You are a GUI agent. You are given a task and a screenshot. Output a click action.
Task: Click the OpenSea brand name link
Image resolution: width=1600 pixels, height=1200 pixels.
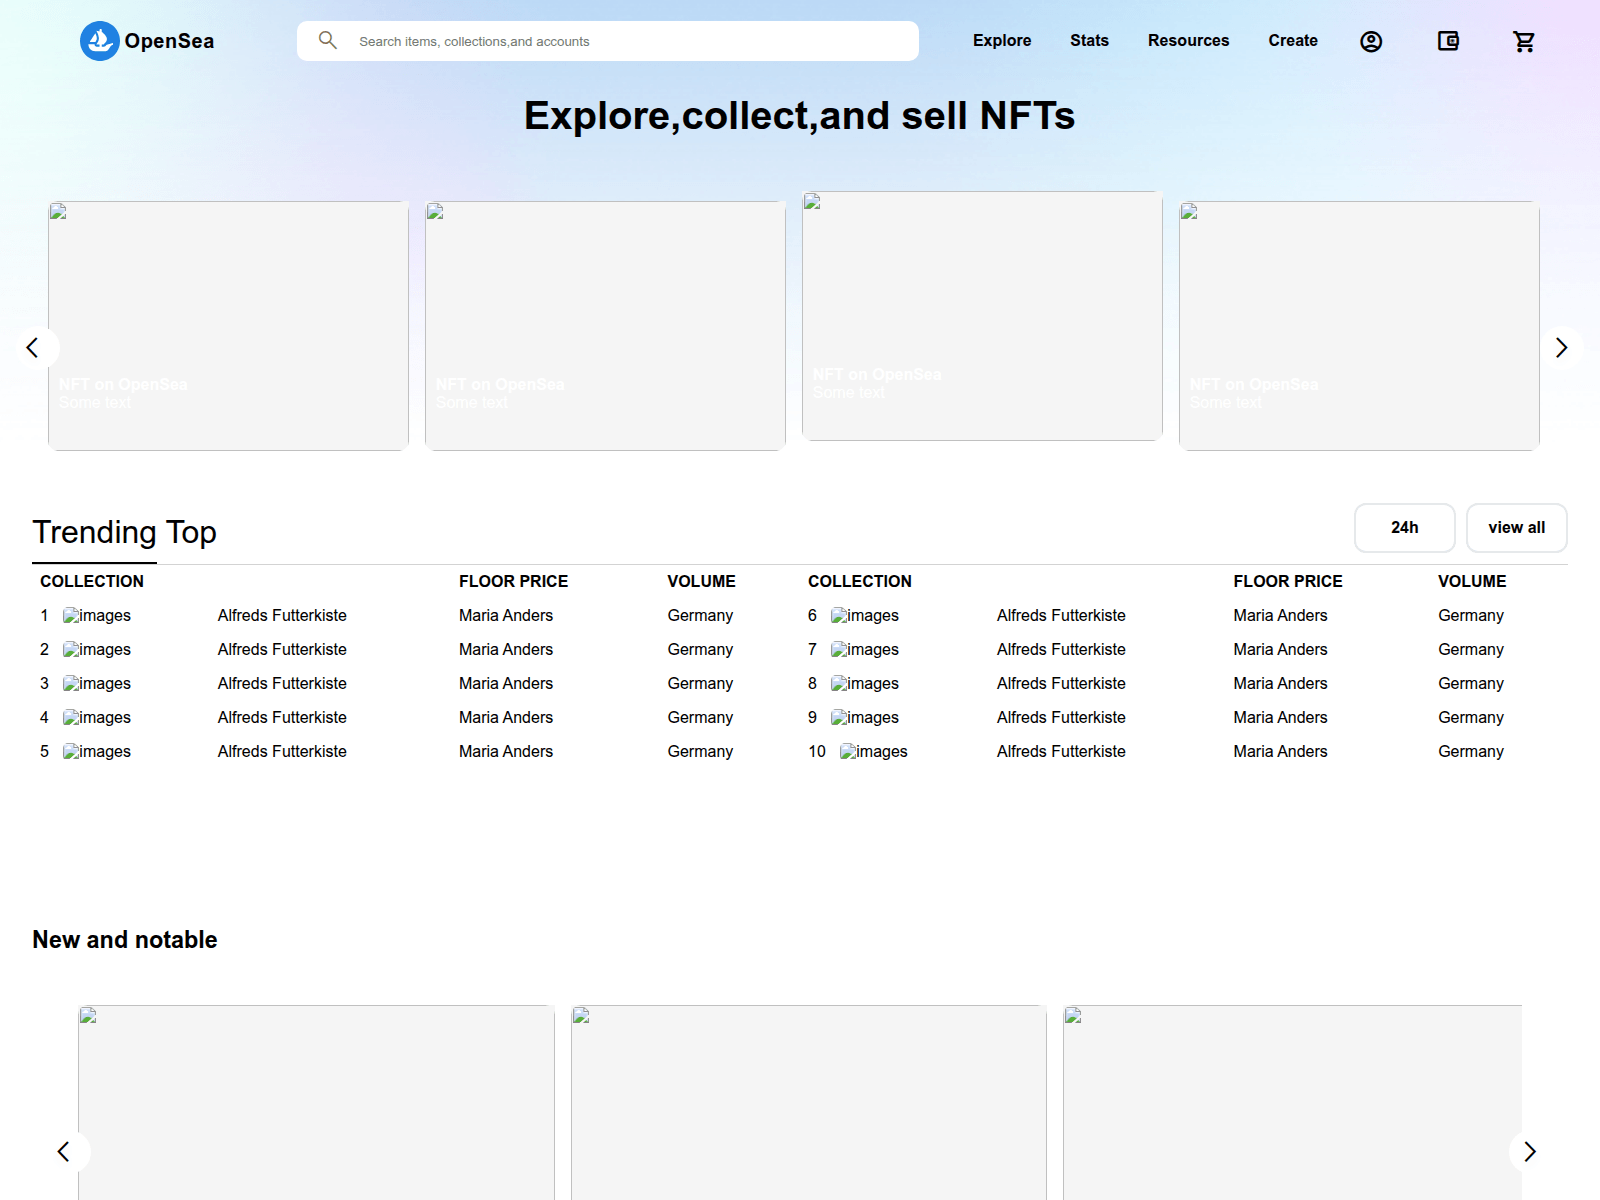pos(169,41)
